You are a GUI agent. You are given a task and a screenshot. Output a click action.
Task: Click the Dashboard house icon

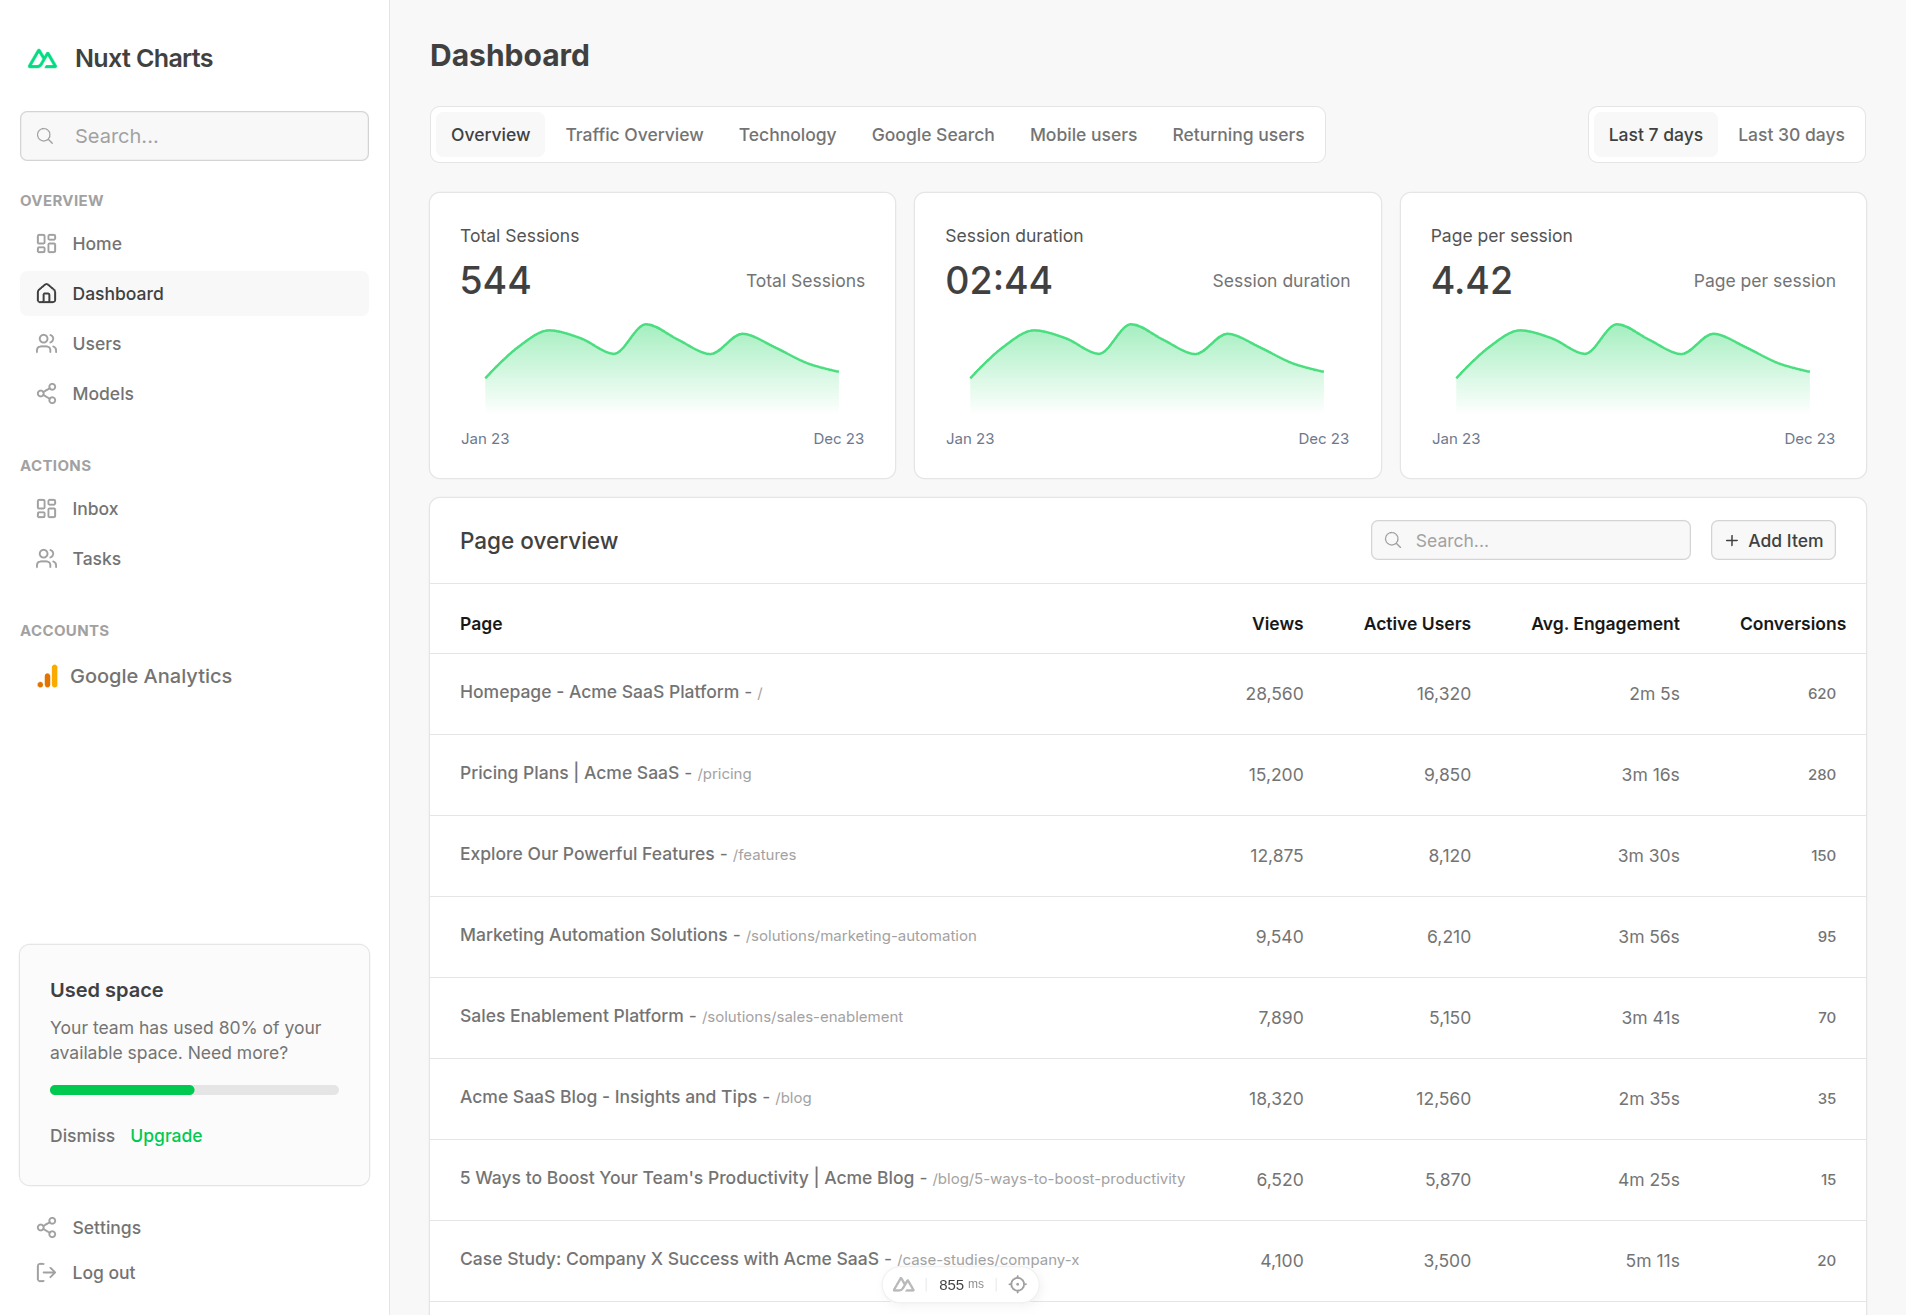(46, 294)
